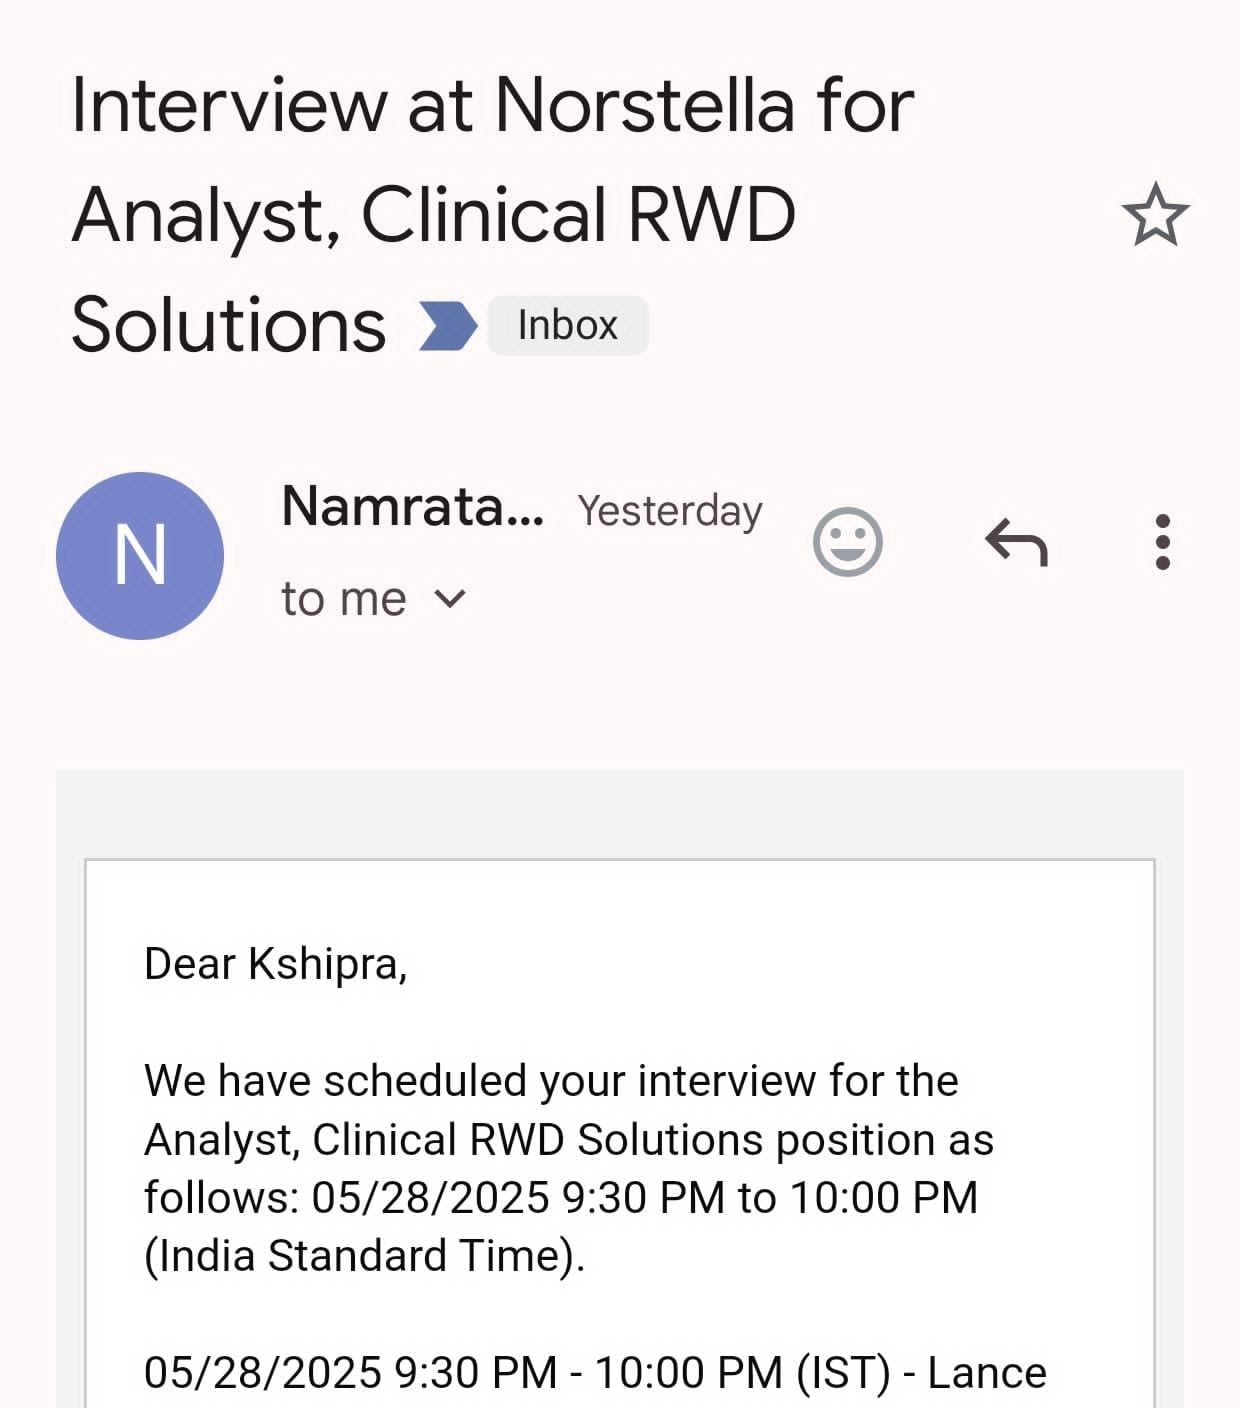Tap the '05/28/2025 9:30 PM to 10:00 PM' date in the paragraph
The width and height of the screenshot is (1240, 1408).
644,1197
